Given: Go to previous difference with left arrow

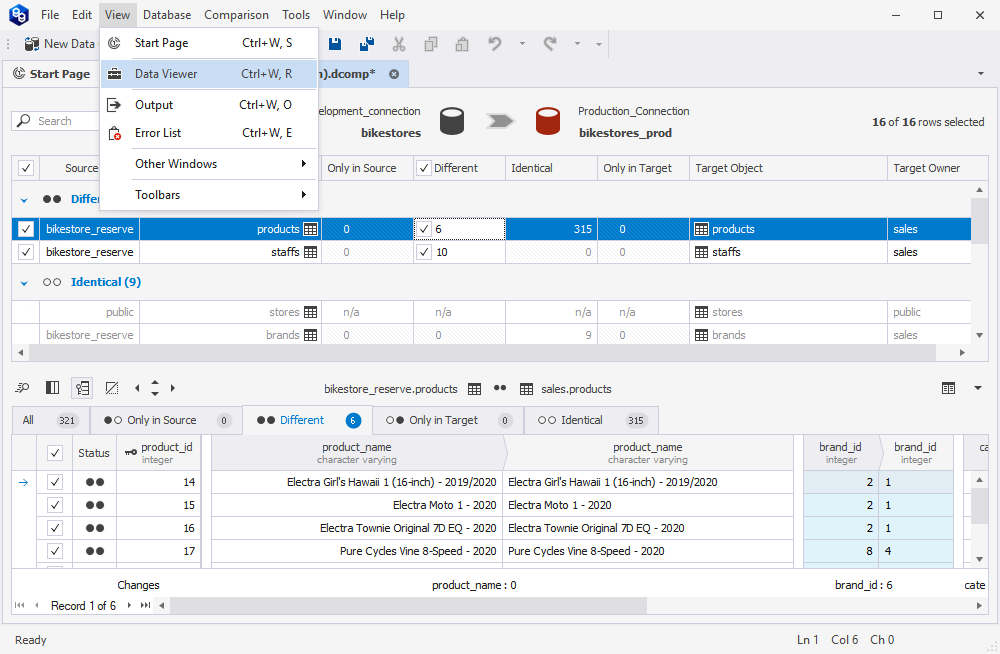Looking at the screenshot, I should 137,388.
